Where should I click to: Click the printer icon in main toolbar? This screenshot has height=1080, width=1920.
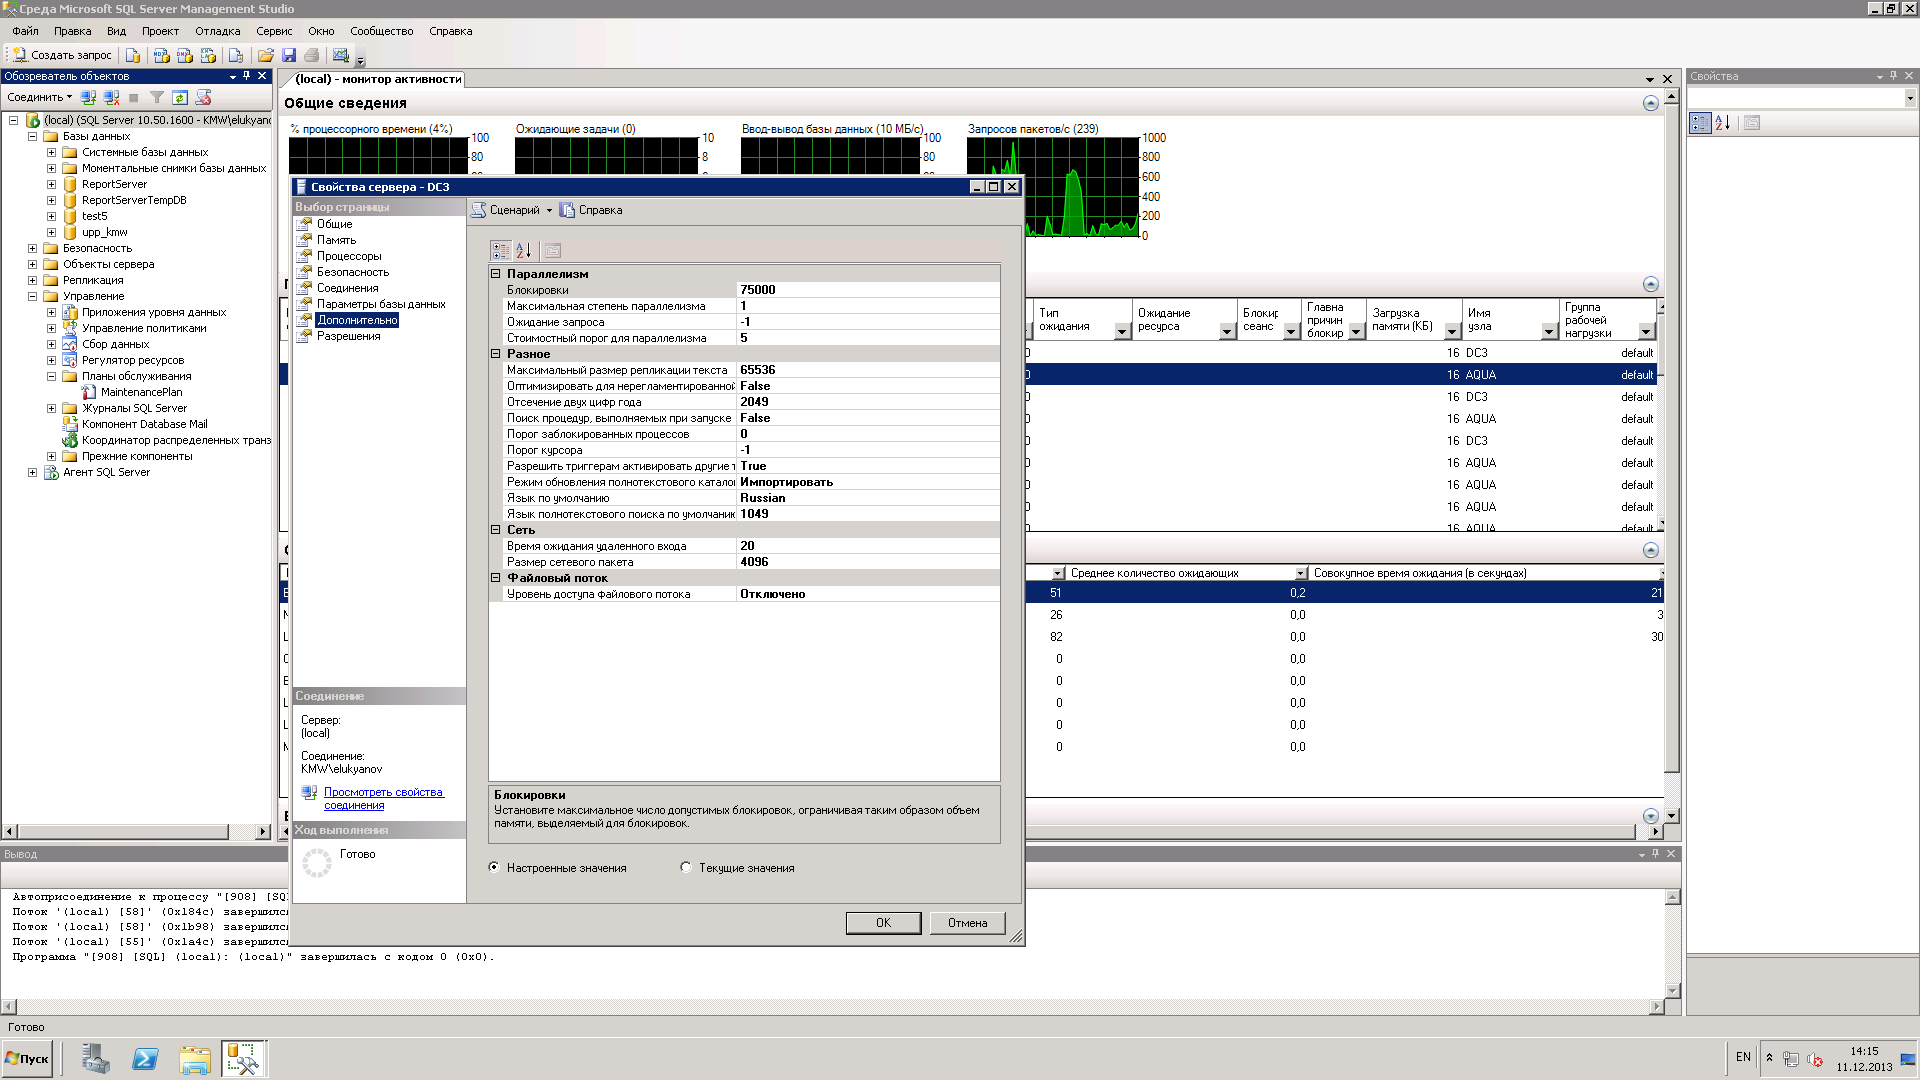point(312,55)
